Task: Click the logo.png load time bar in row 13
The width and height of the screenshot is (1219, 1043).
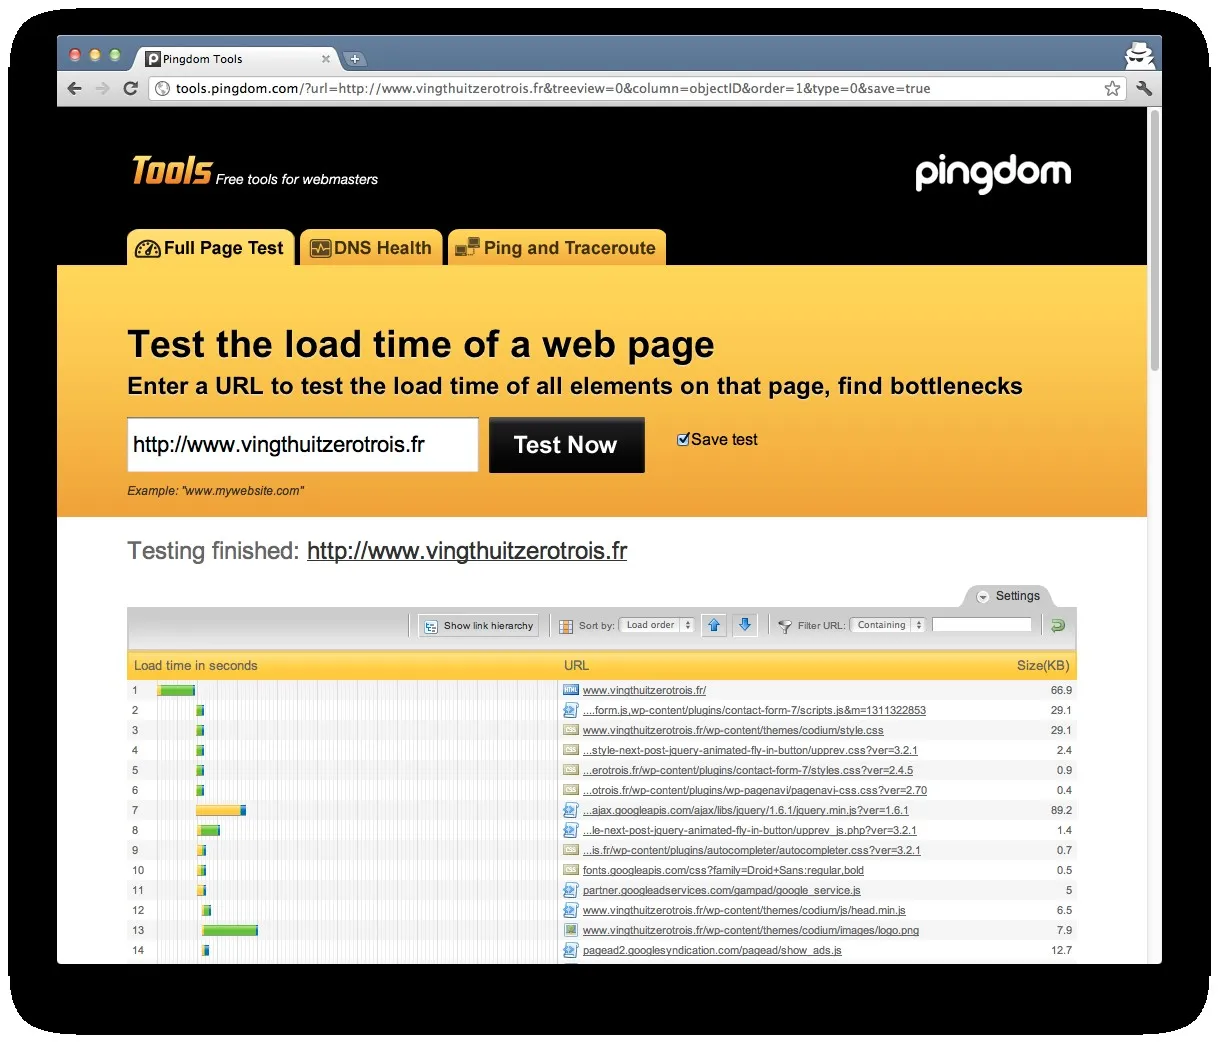Action: [x=230, y=930]
